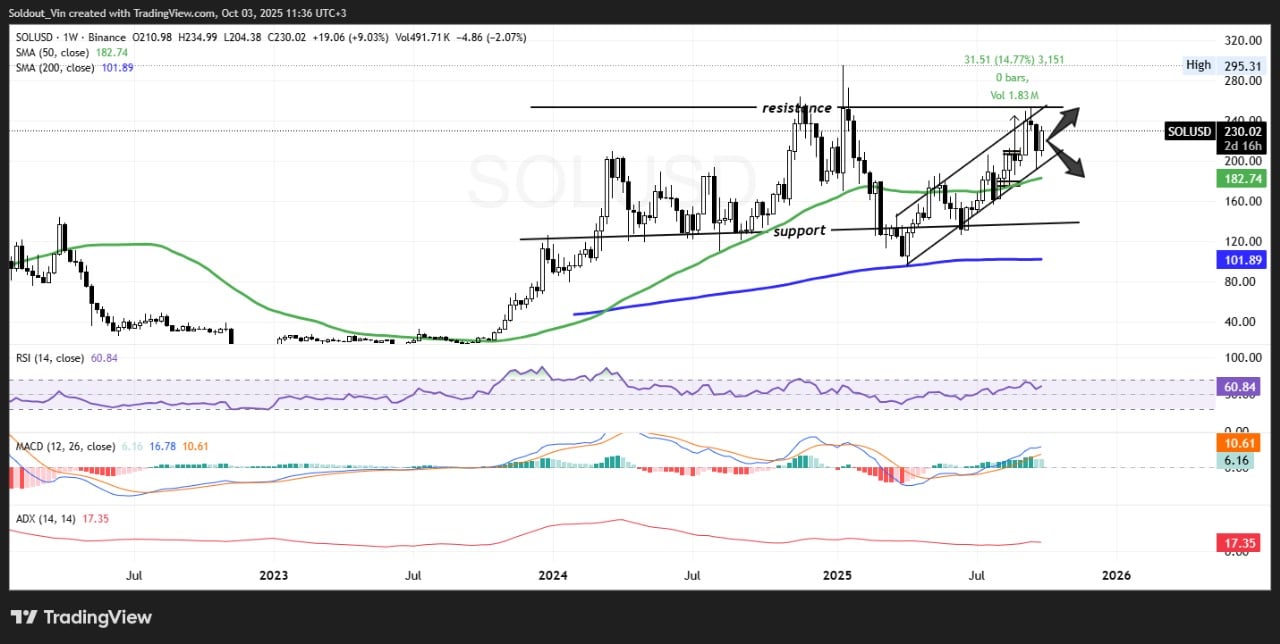
Task: Click the support text annotation
Action: pyautogui.click(x=799, y=231)
